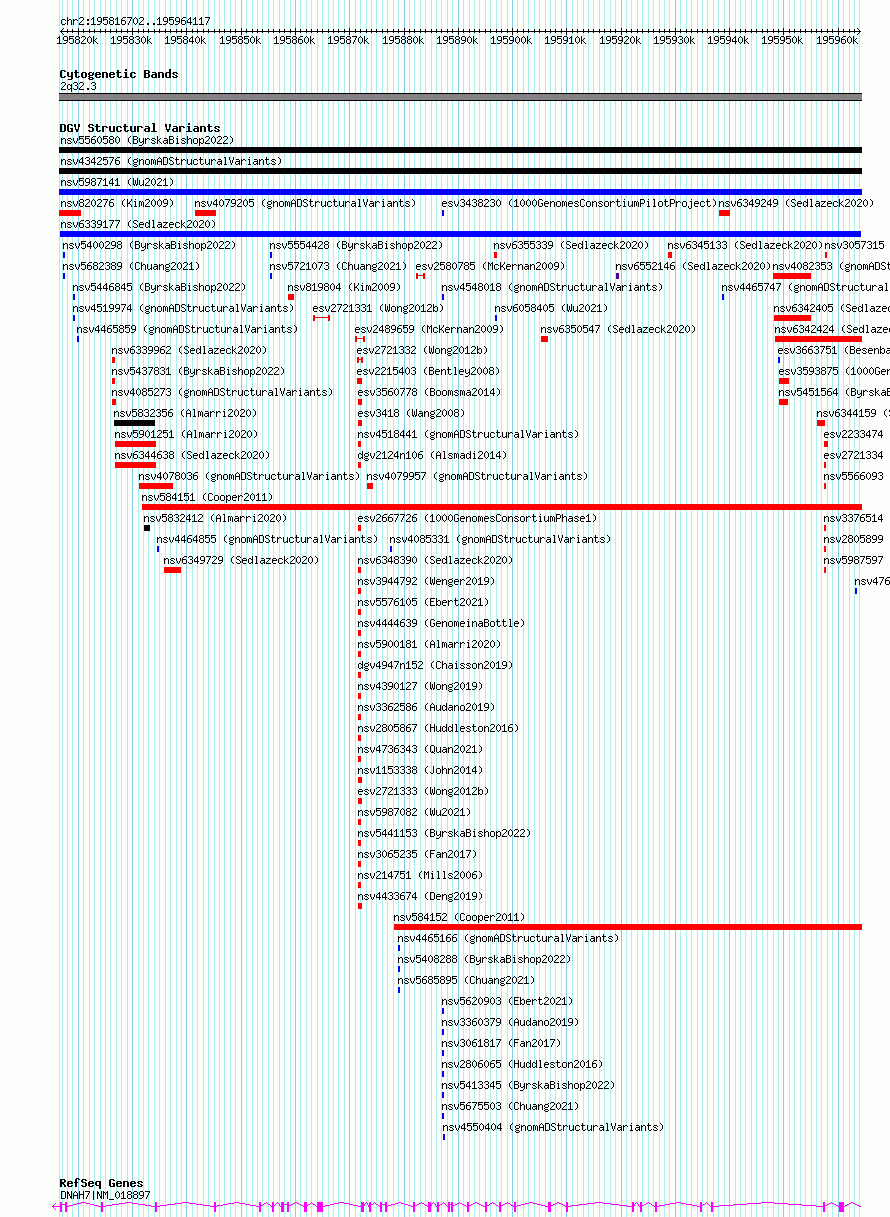The image size is (890, 1217).
Task: Open nsv6339962 (Sedlazeck2020) variant
Action: pos(190,350)
